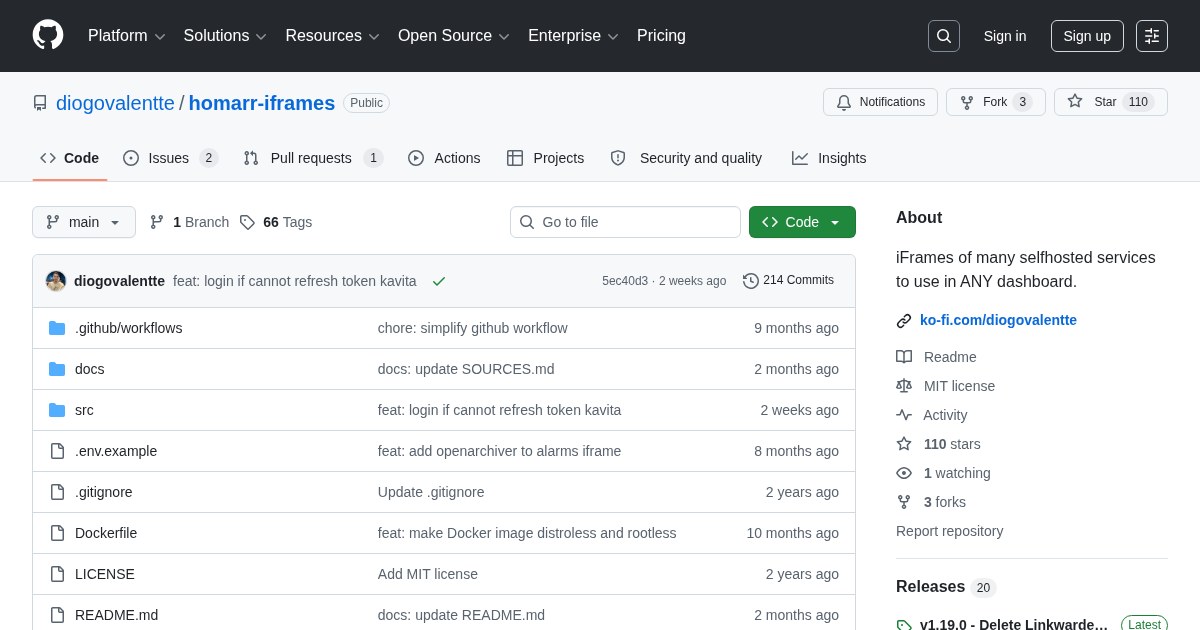
Task: Focus the Go to file search field
Action: click(x=625, y=222)
